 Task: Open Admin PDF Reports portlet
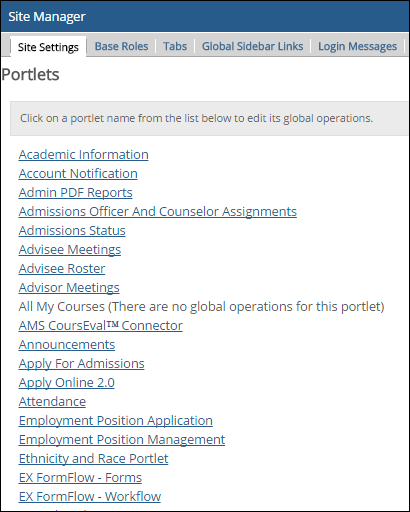click(76, 193)
